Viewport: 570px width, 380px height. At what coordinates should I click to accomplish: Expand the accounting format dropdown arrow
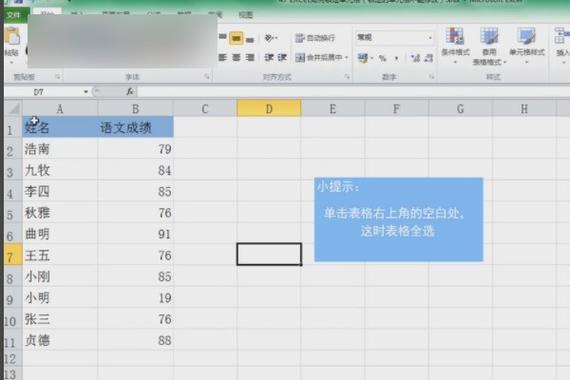[372, 58]
